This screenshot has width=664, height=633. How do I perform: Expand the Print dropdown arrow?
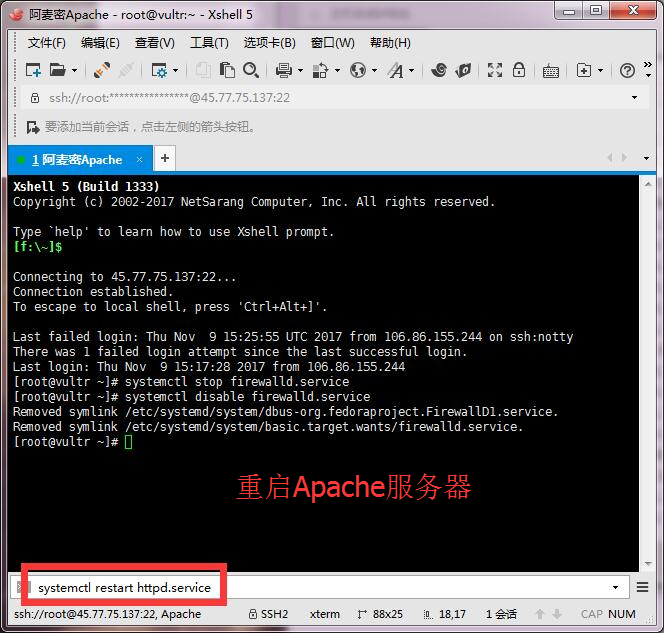[x=300, y=70]
